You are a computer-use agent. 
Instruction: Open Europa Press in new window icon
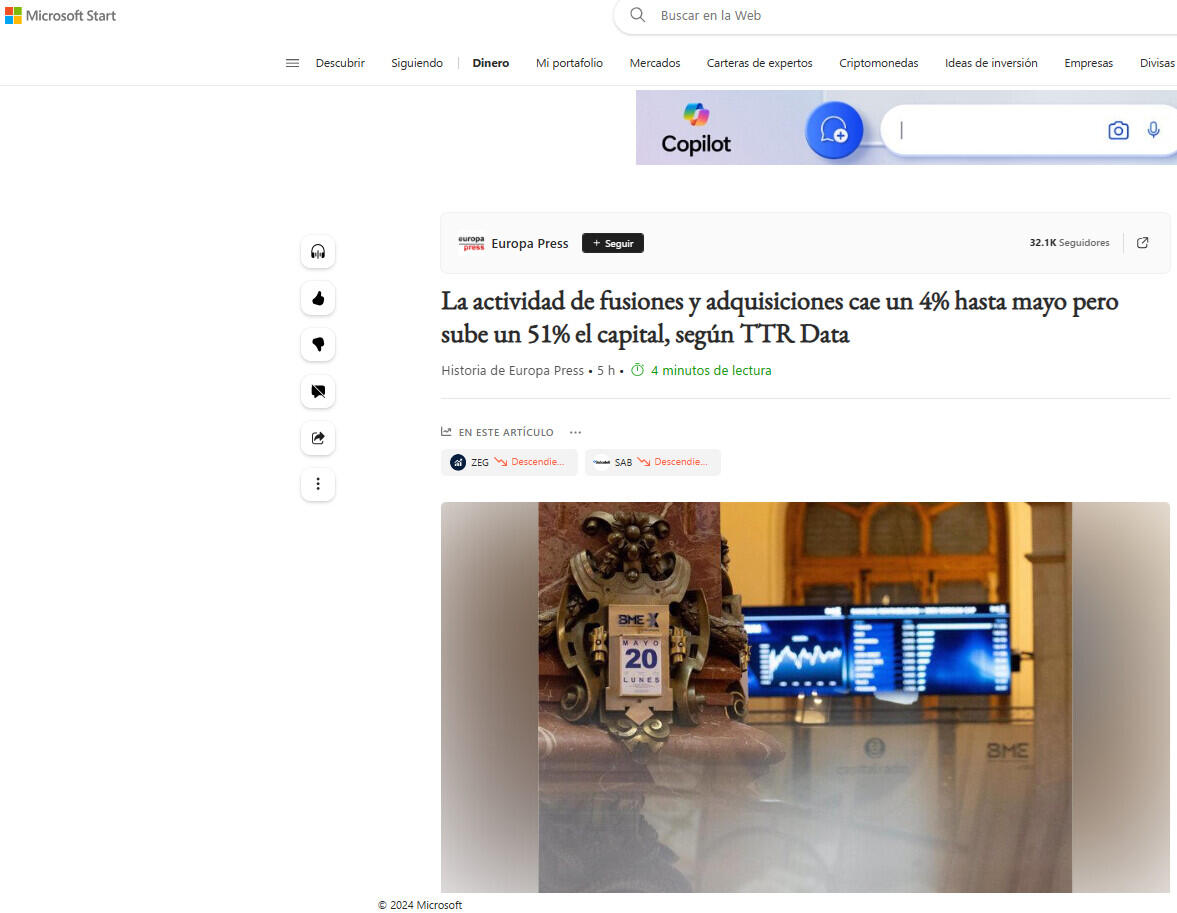(x=1143, y=243)
